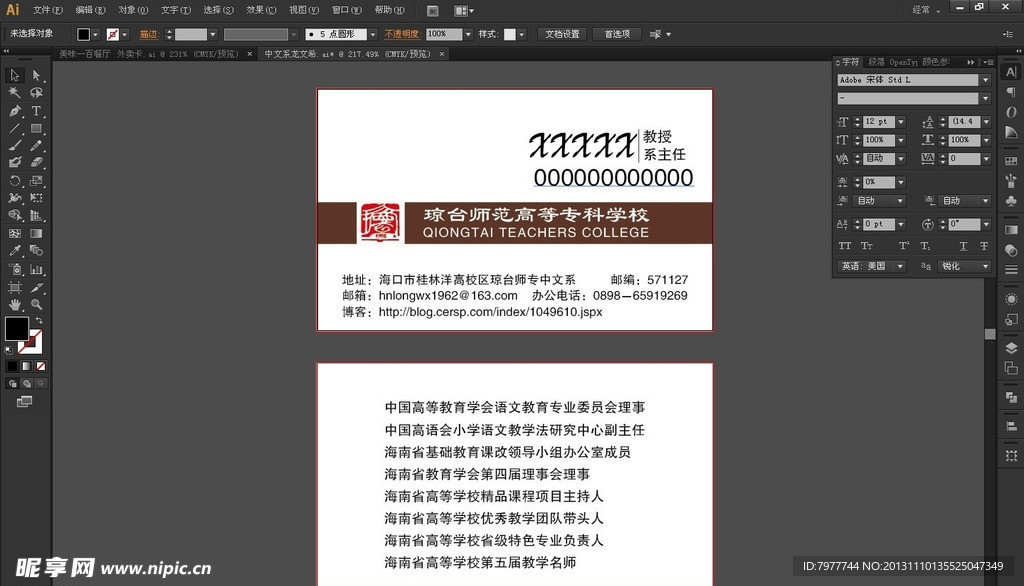Viewport: 1024px width, 586px height.
Task: Open Paragraph panel icon in right dock
Action: coord(1011,92)
